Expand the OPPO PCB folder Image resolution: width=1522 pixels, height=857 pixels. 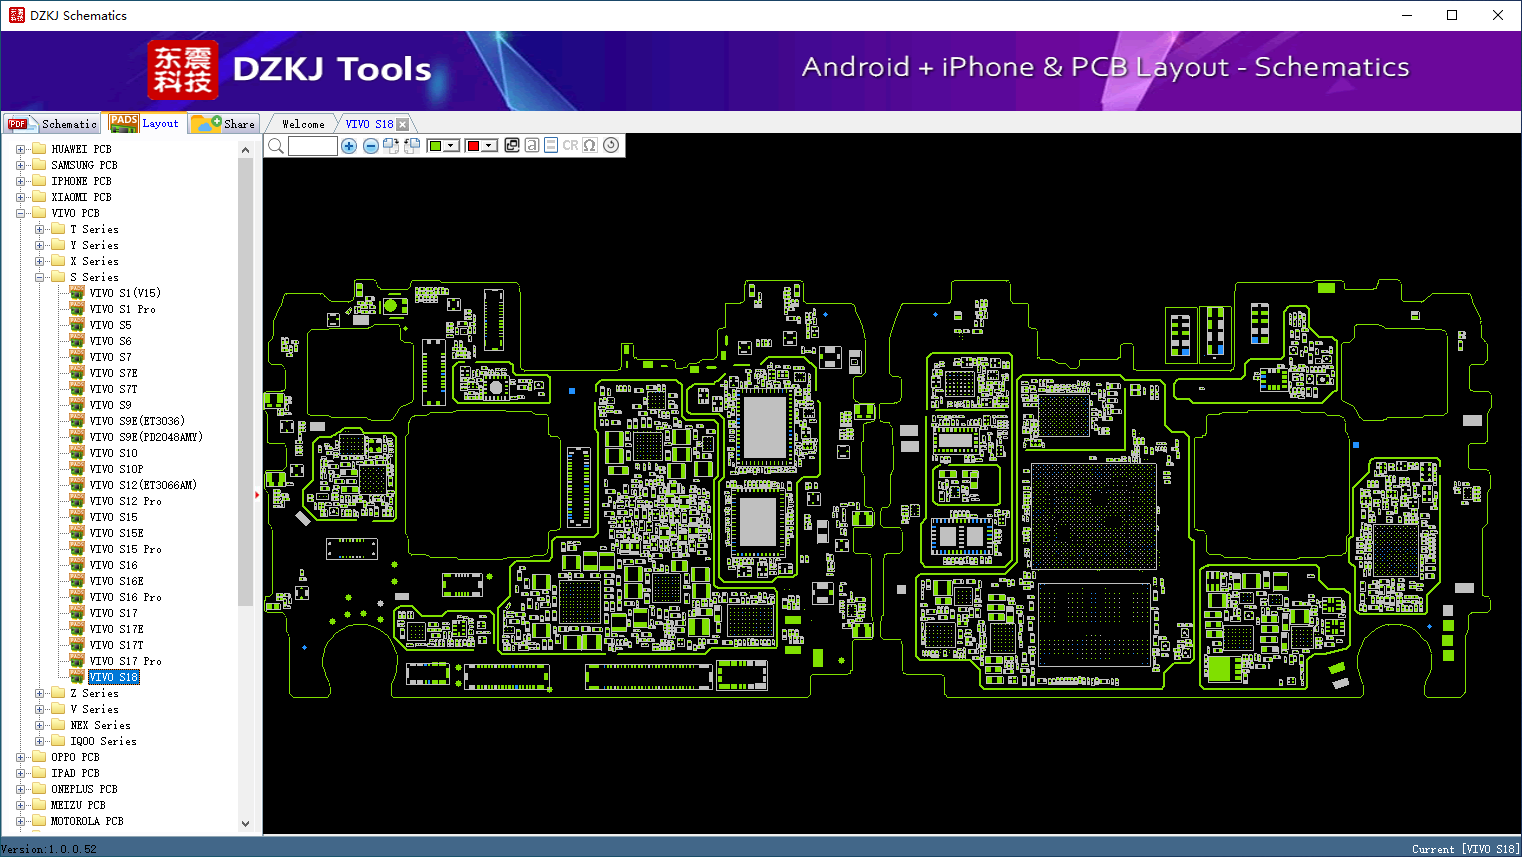tap(21, 757)
